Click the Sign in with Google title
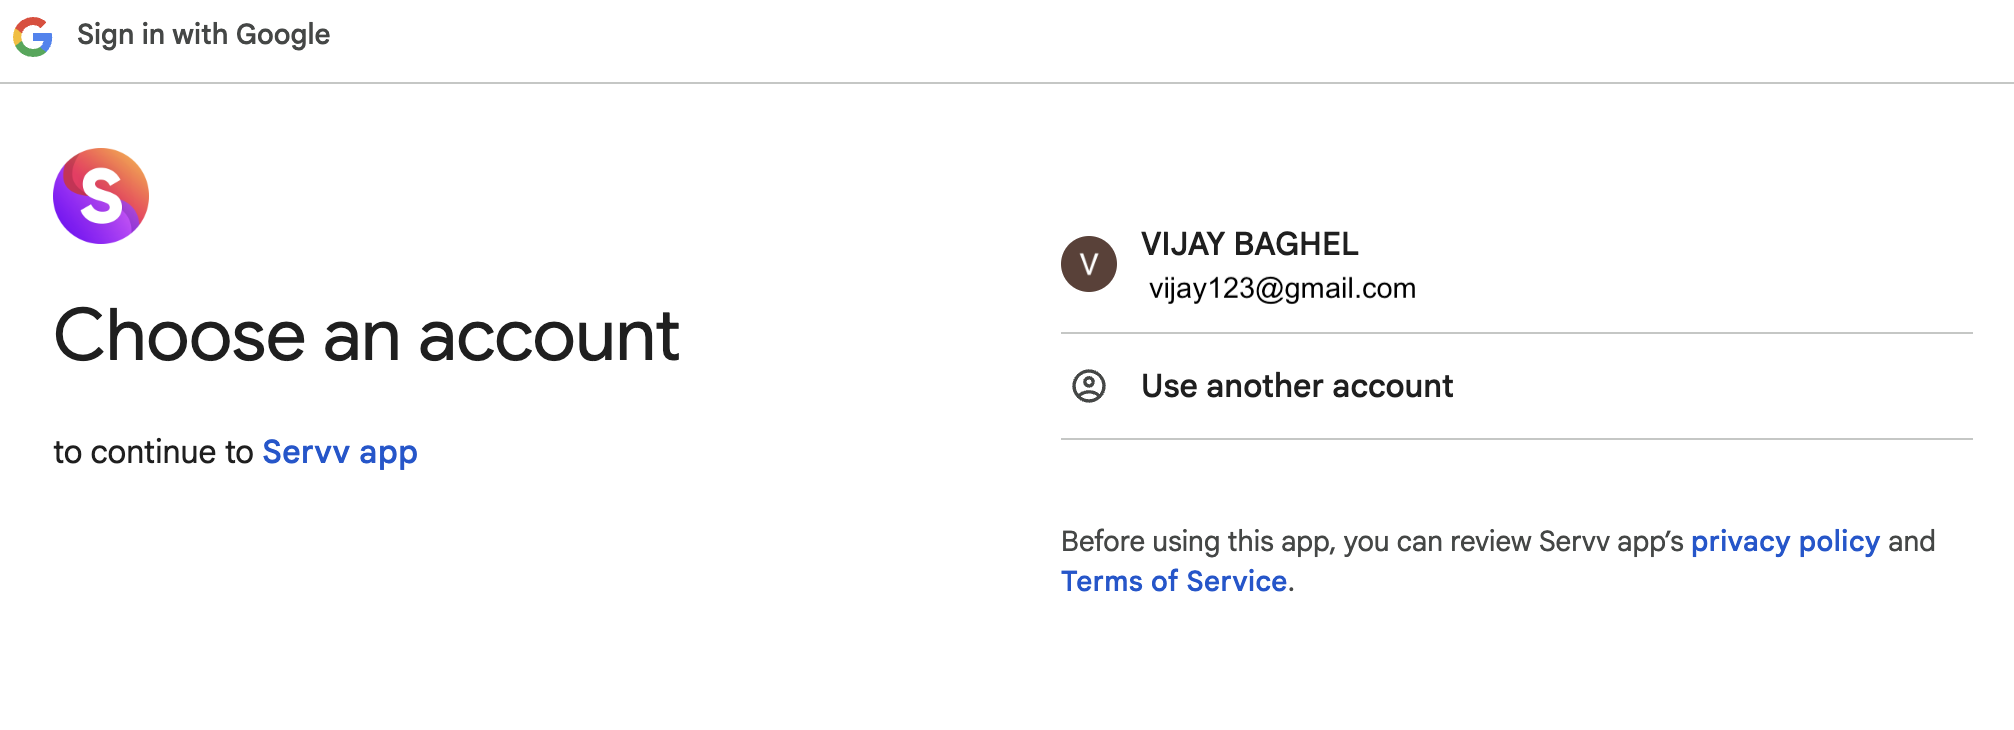Viewport: 2014px width, 730px height. click(203, 35)
